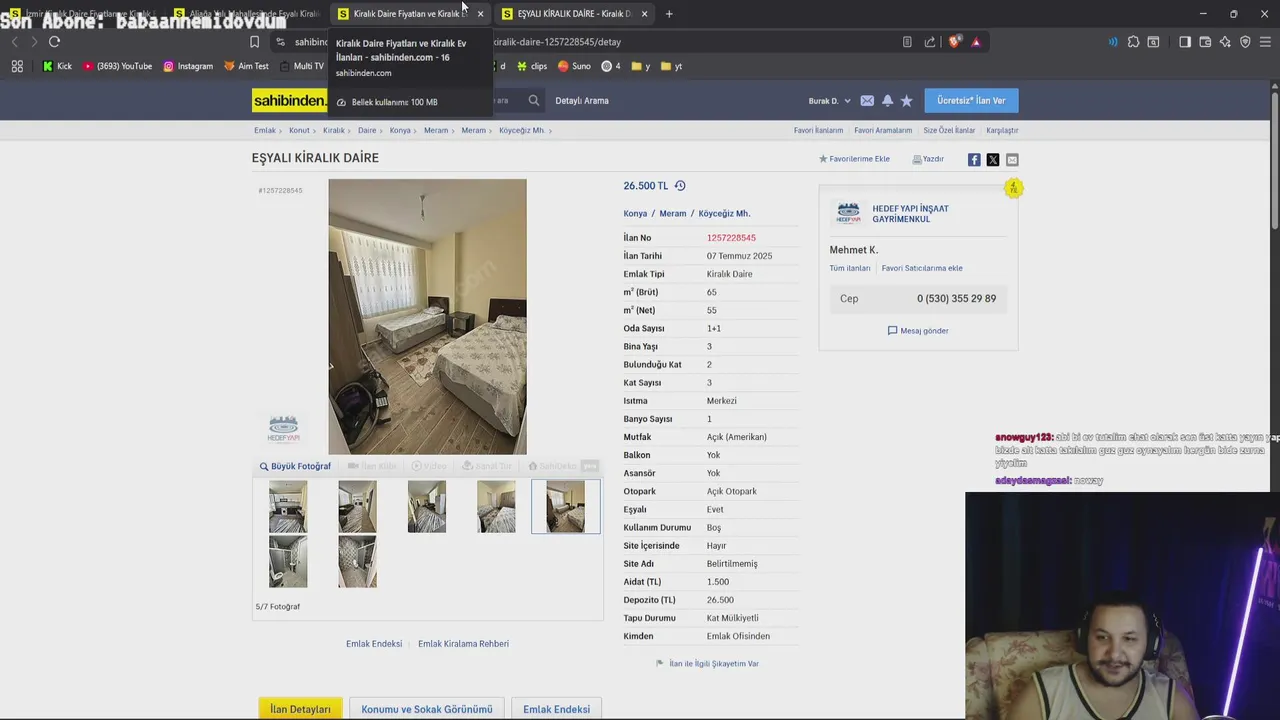Image resolution: width=1280 pixels, height=720 pixels.
Task: Open Size Özel İlanlar link
Action: click(x=949, y=130)
